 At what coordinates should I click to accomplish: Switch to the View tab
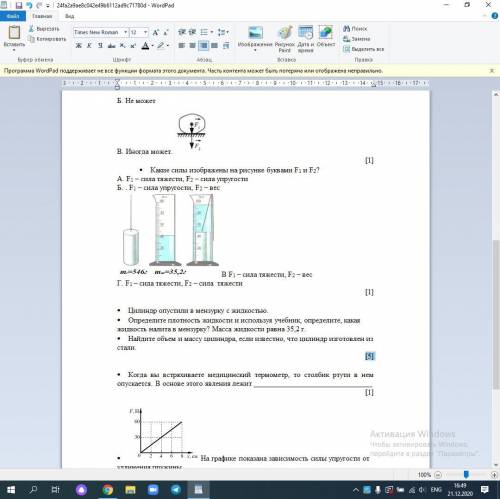[x=69, y=16]
